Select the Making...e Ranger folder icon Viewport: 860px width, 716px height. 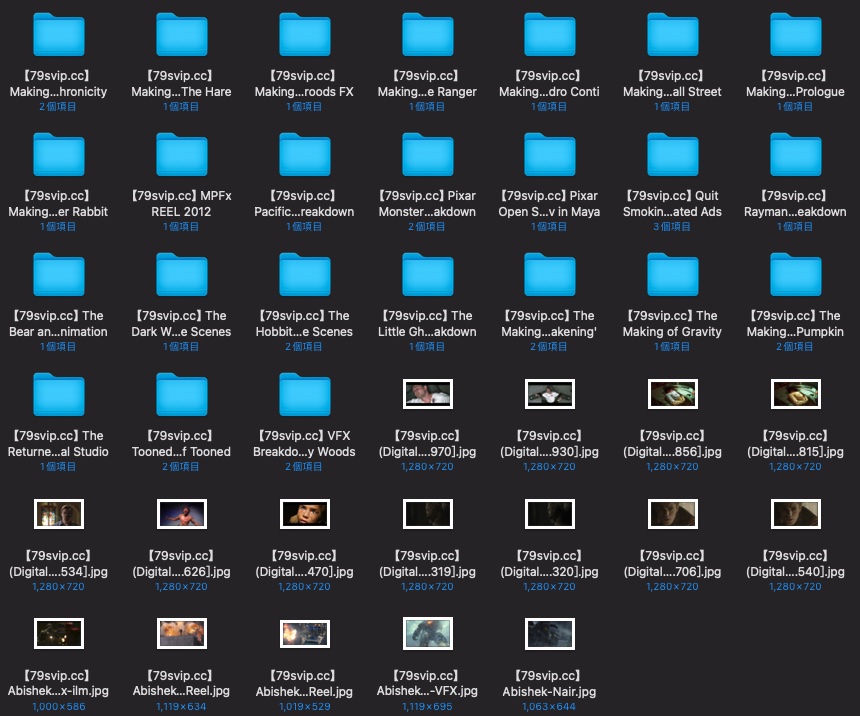(x=427, y=35)
